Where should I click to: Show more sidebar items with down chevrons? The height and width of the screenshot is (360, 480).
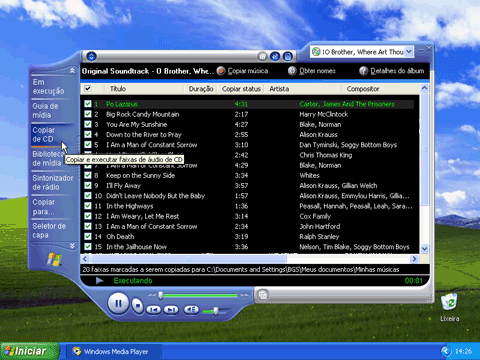72,246
